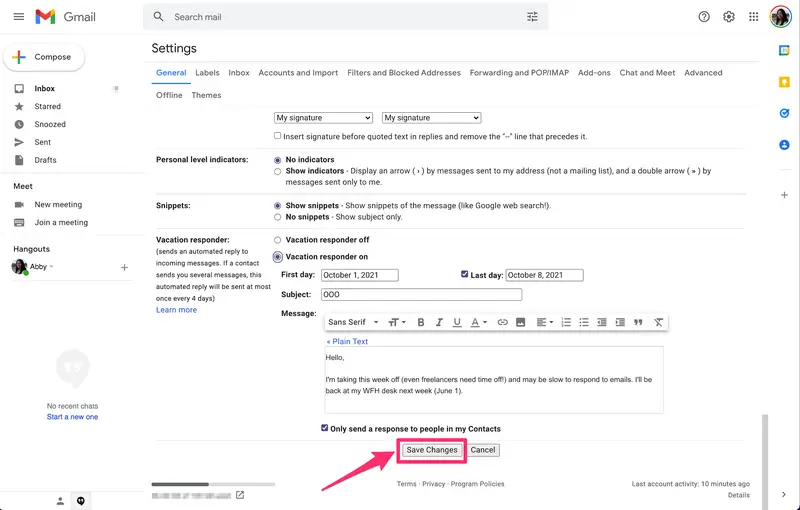Indent more in message toolbar
This screenshot has height=510, width=800.
pyautogui.click(x=620, y=322)
